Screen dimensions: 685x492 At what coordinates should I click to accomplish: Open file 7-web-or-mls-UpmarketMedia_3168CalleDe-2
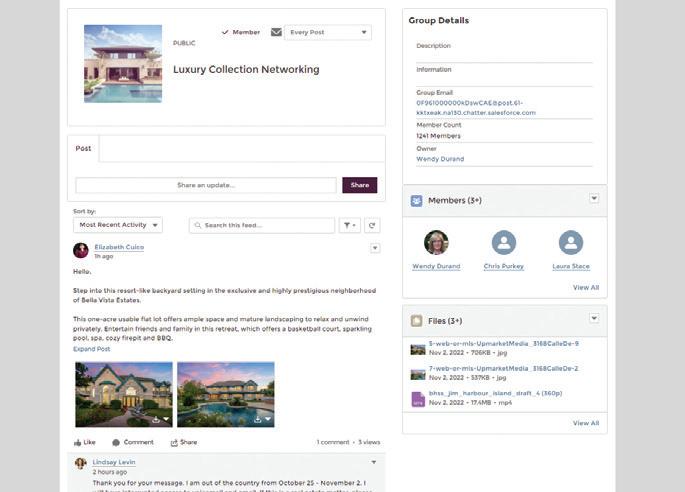tap(503, 369)
